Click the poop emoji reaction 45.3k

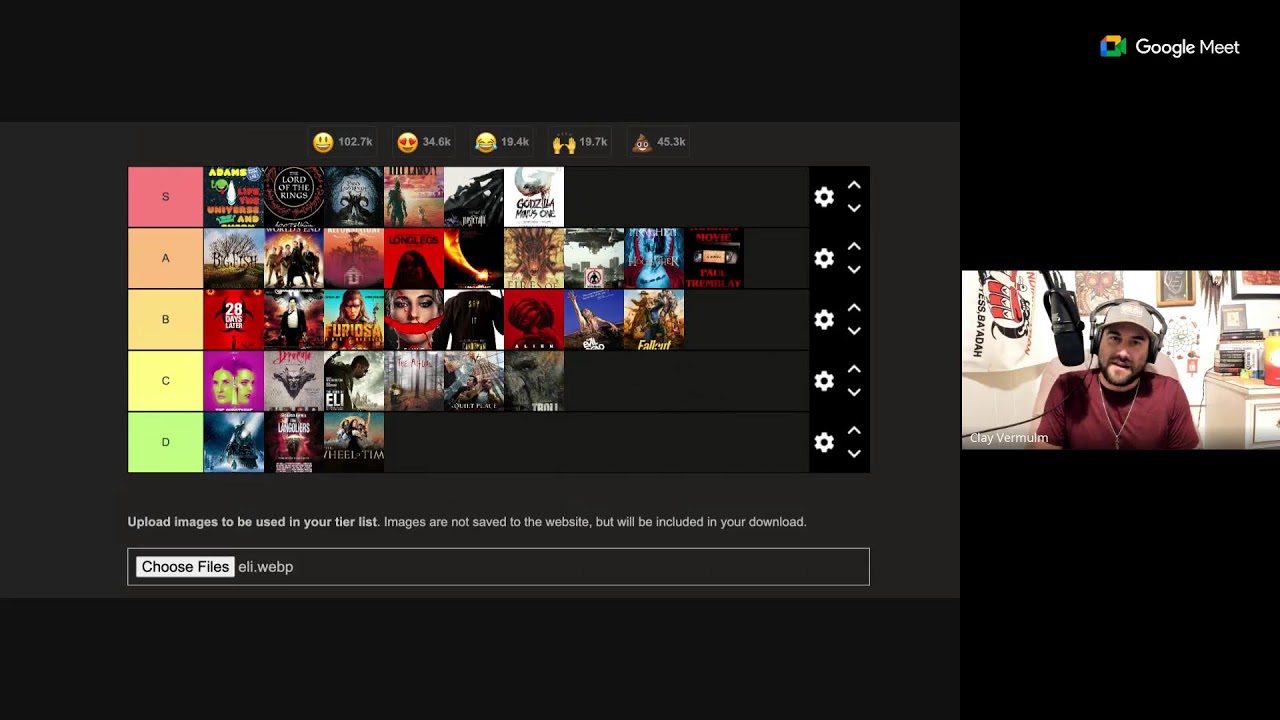click(659, 142)
